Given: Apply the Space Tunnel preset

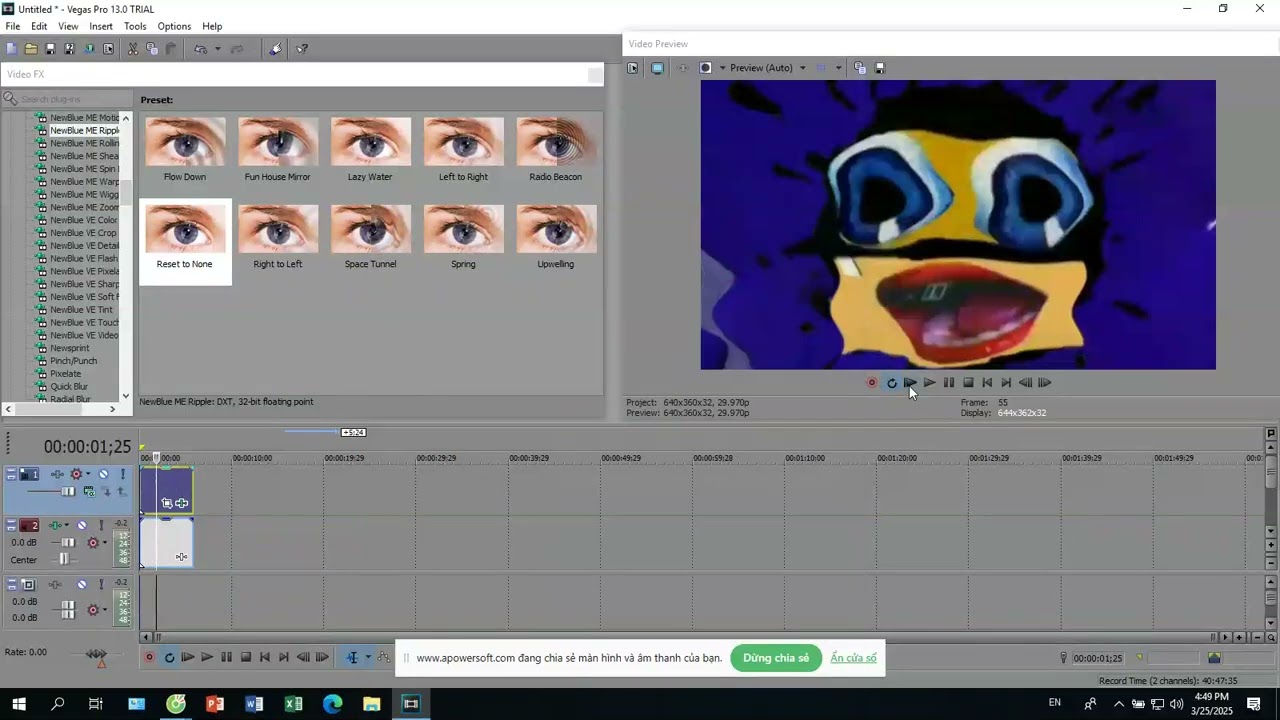Looking at the screenshot, I should click(x=371, y=229).
